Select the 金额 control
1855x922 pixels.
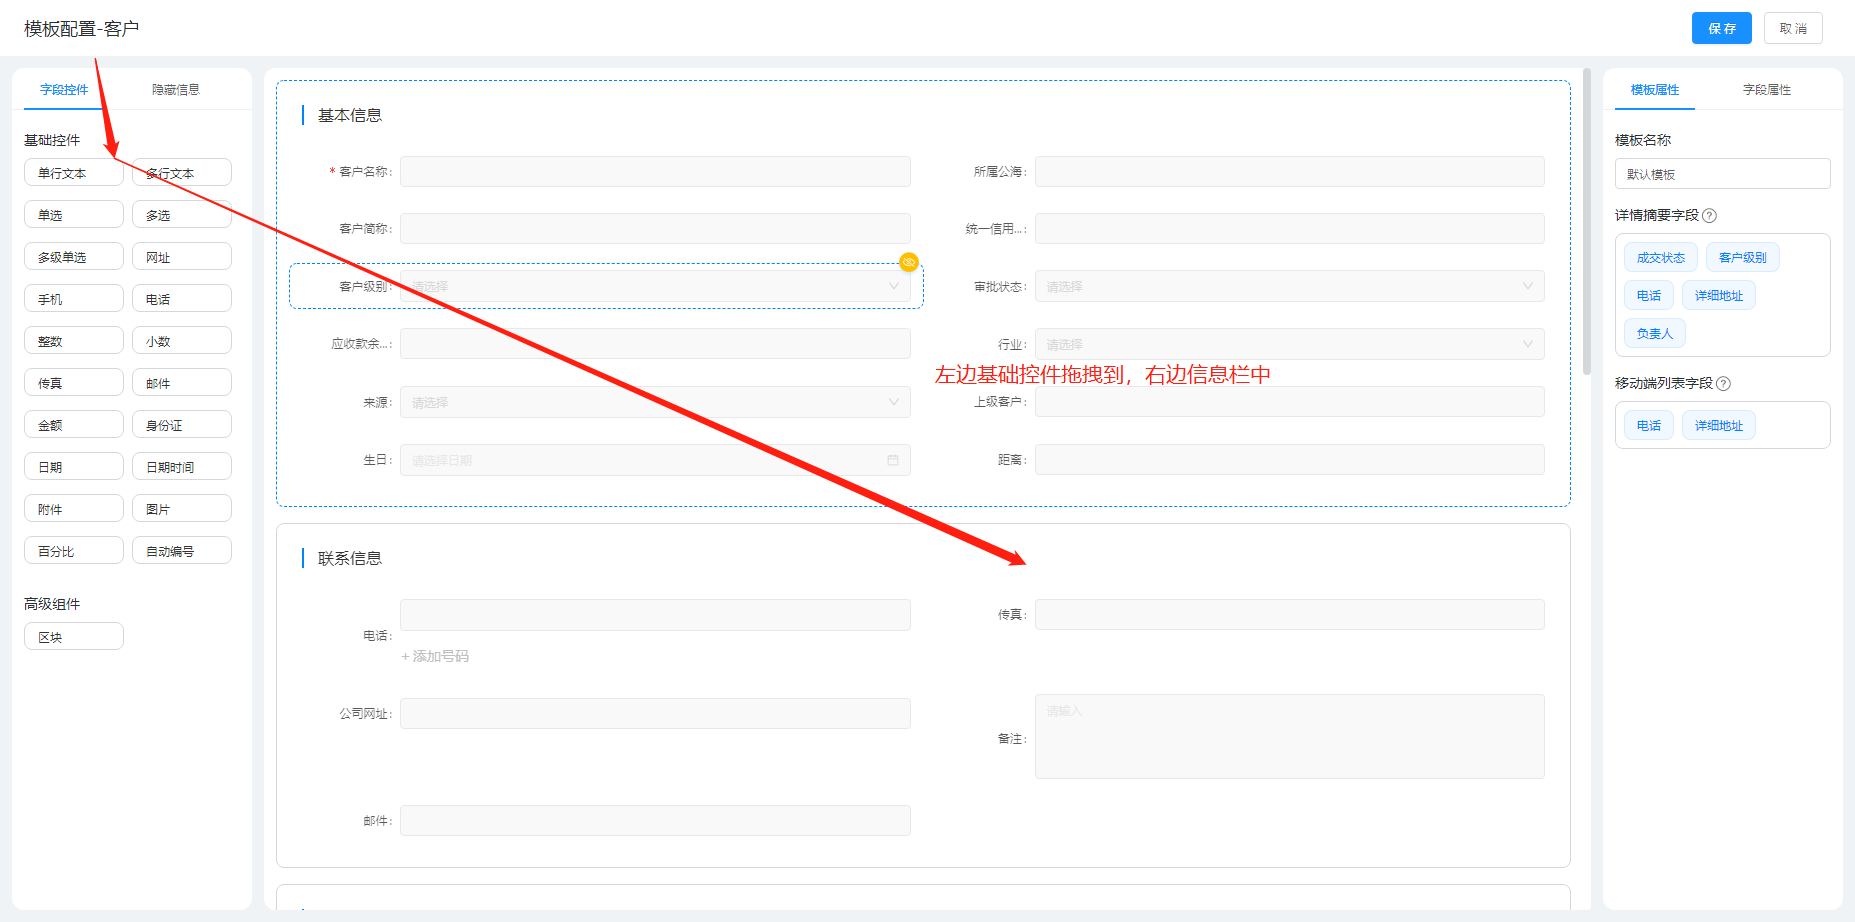(x=74, y=424)
